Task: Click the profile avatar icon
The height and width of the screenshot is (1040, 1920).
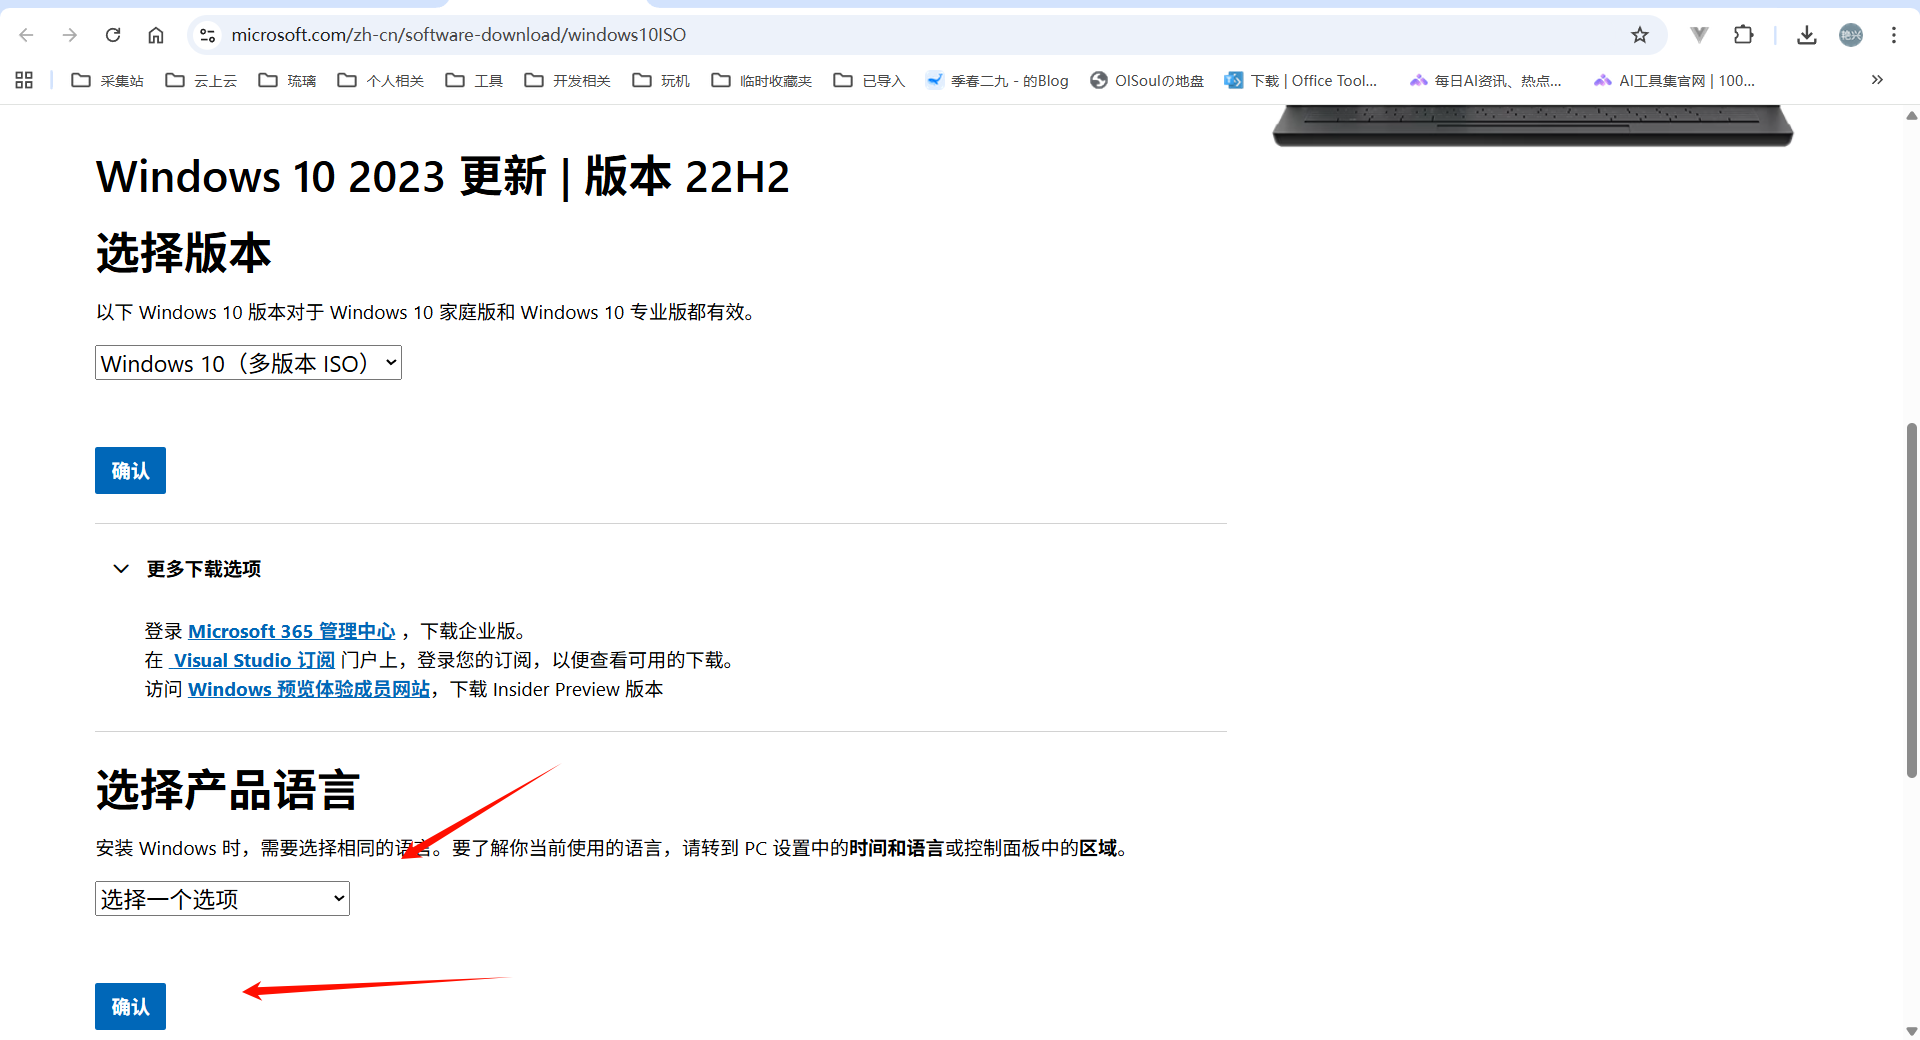Action: pyautogui.click(x=1851, y=35)
